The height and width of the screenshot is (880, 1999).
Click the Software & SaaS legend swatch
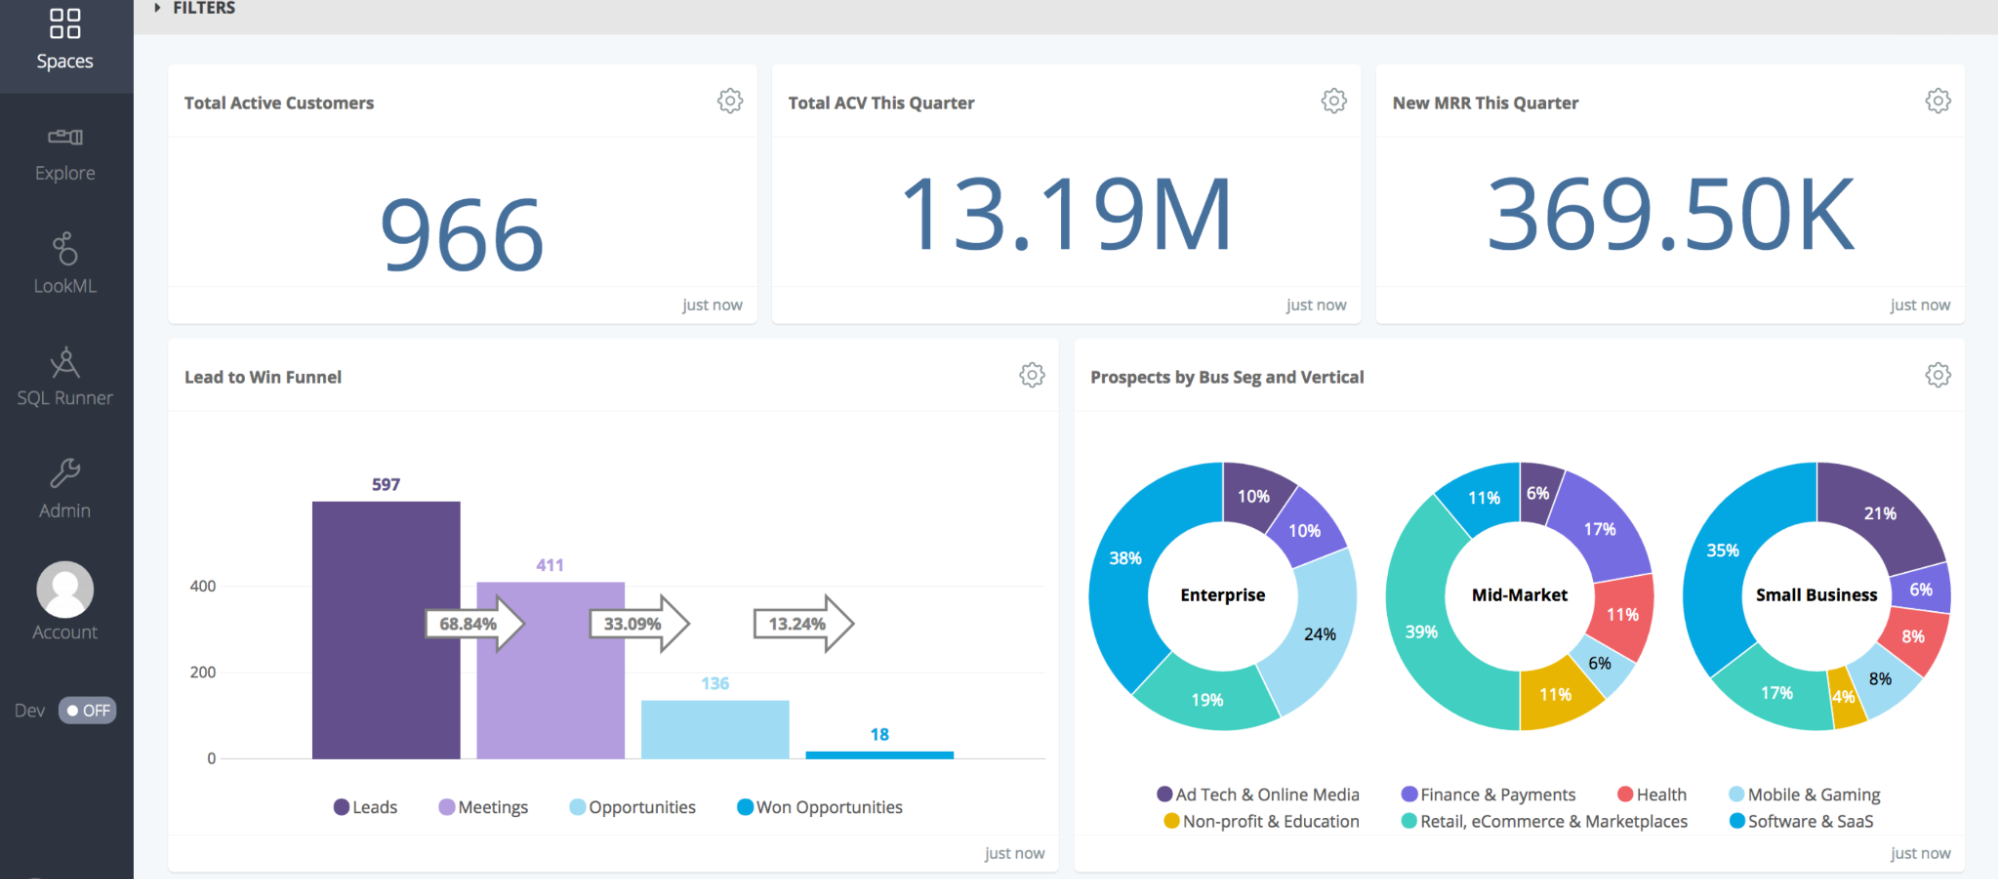click(x=1737, y=821)
